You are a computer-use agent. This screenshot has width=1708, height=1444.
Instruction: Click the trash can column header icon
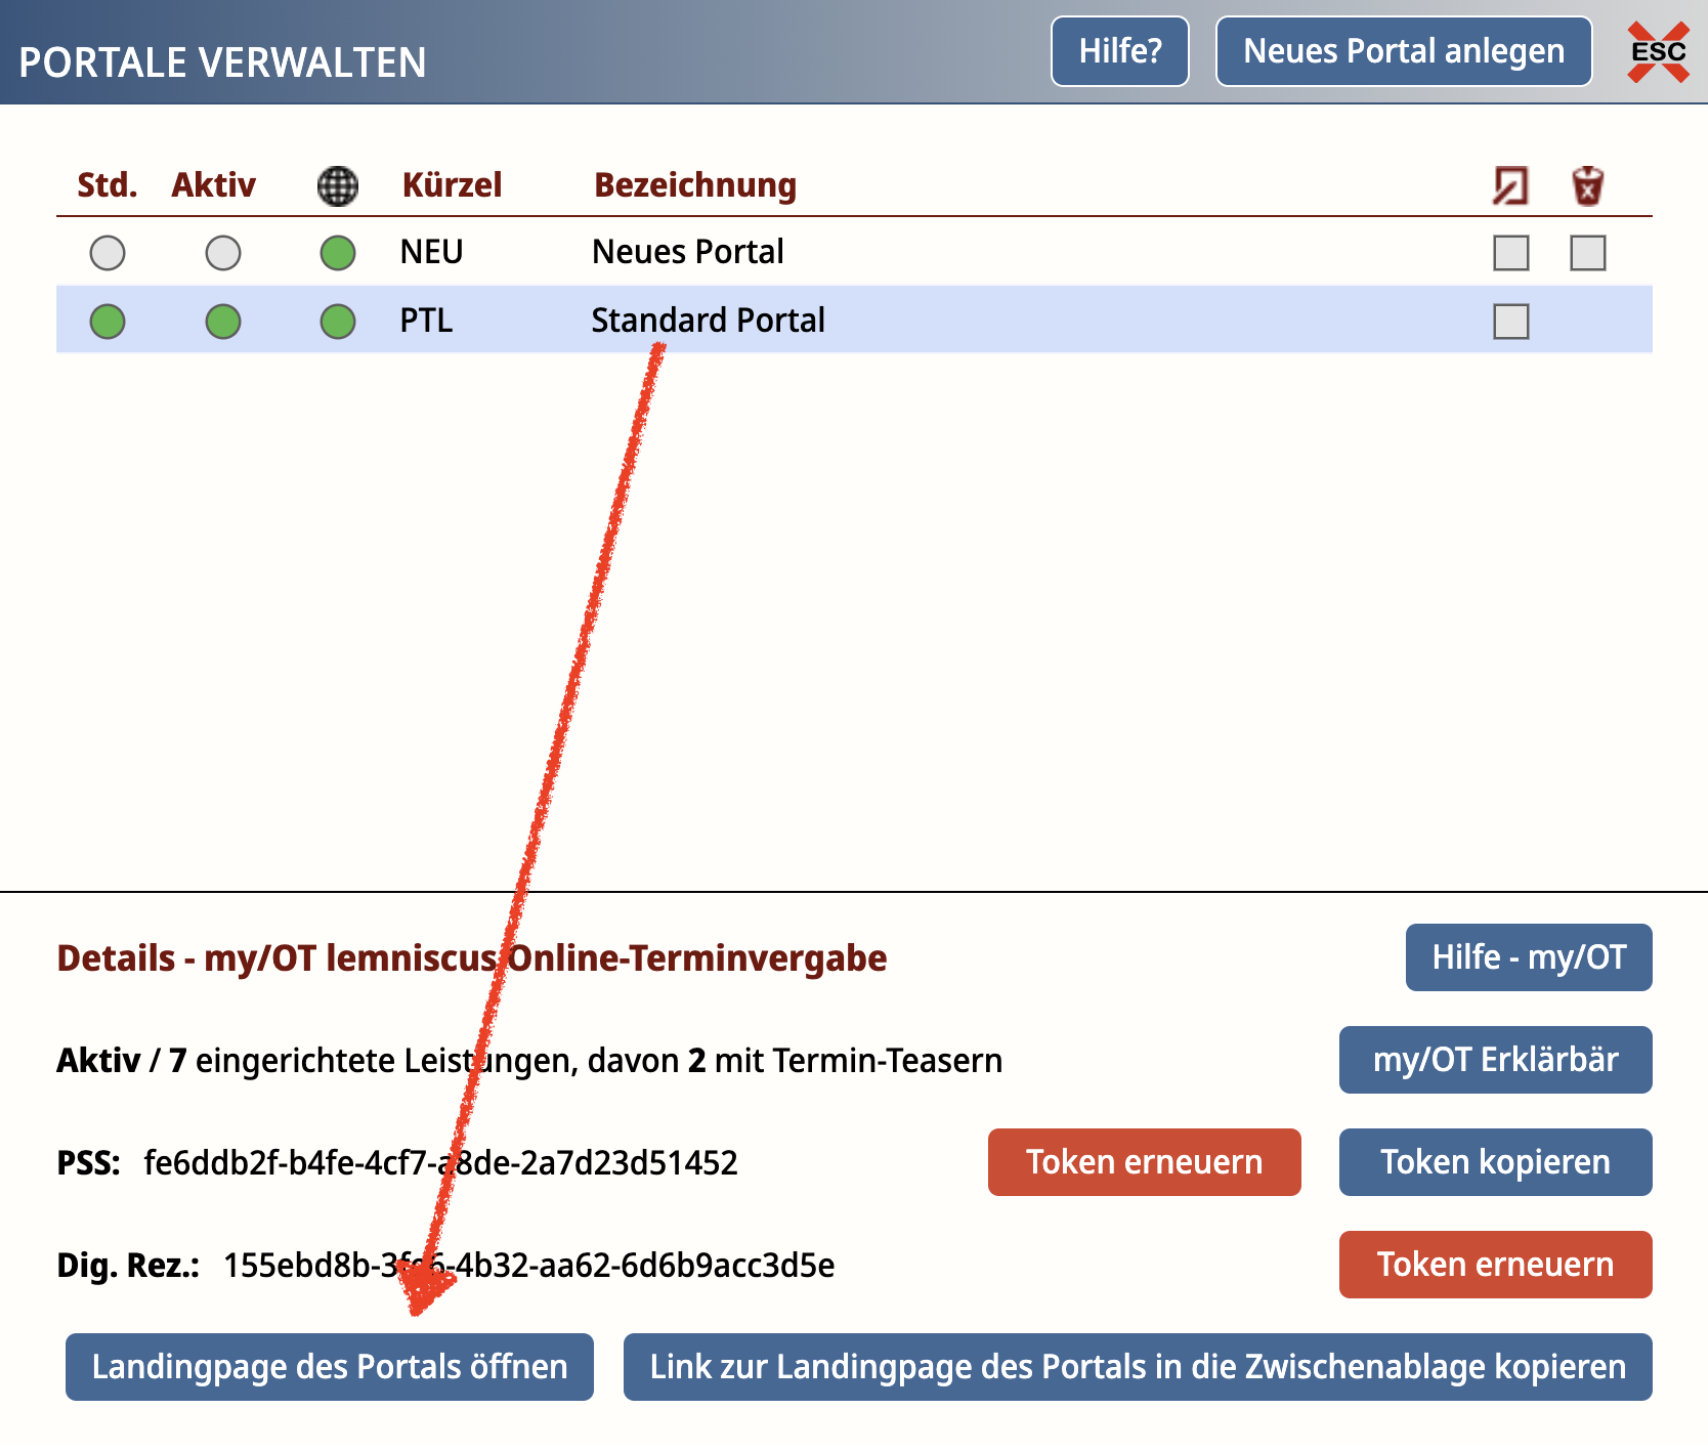(1587, 186)
